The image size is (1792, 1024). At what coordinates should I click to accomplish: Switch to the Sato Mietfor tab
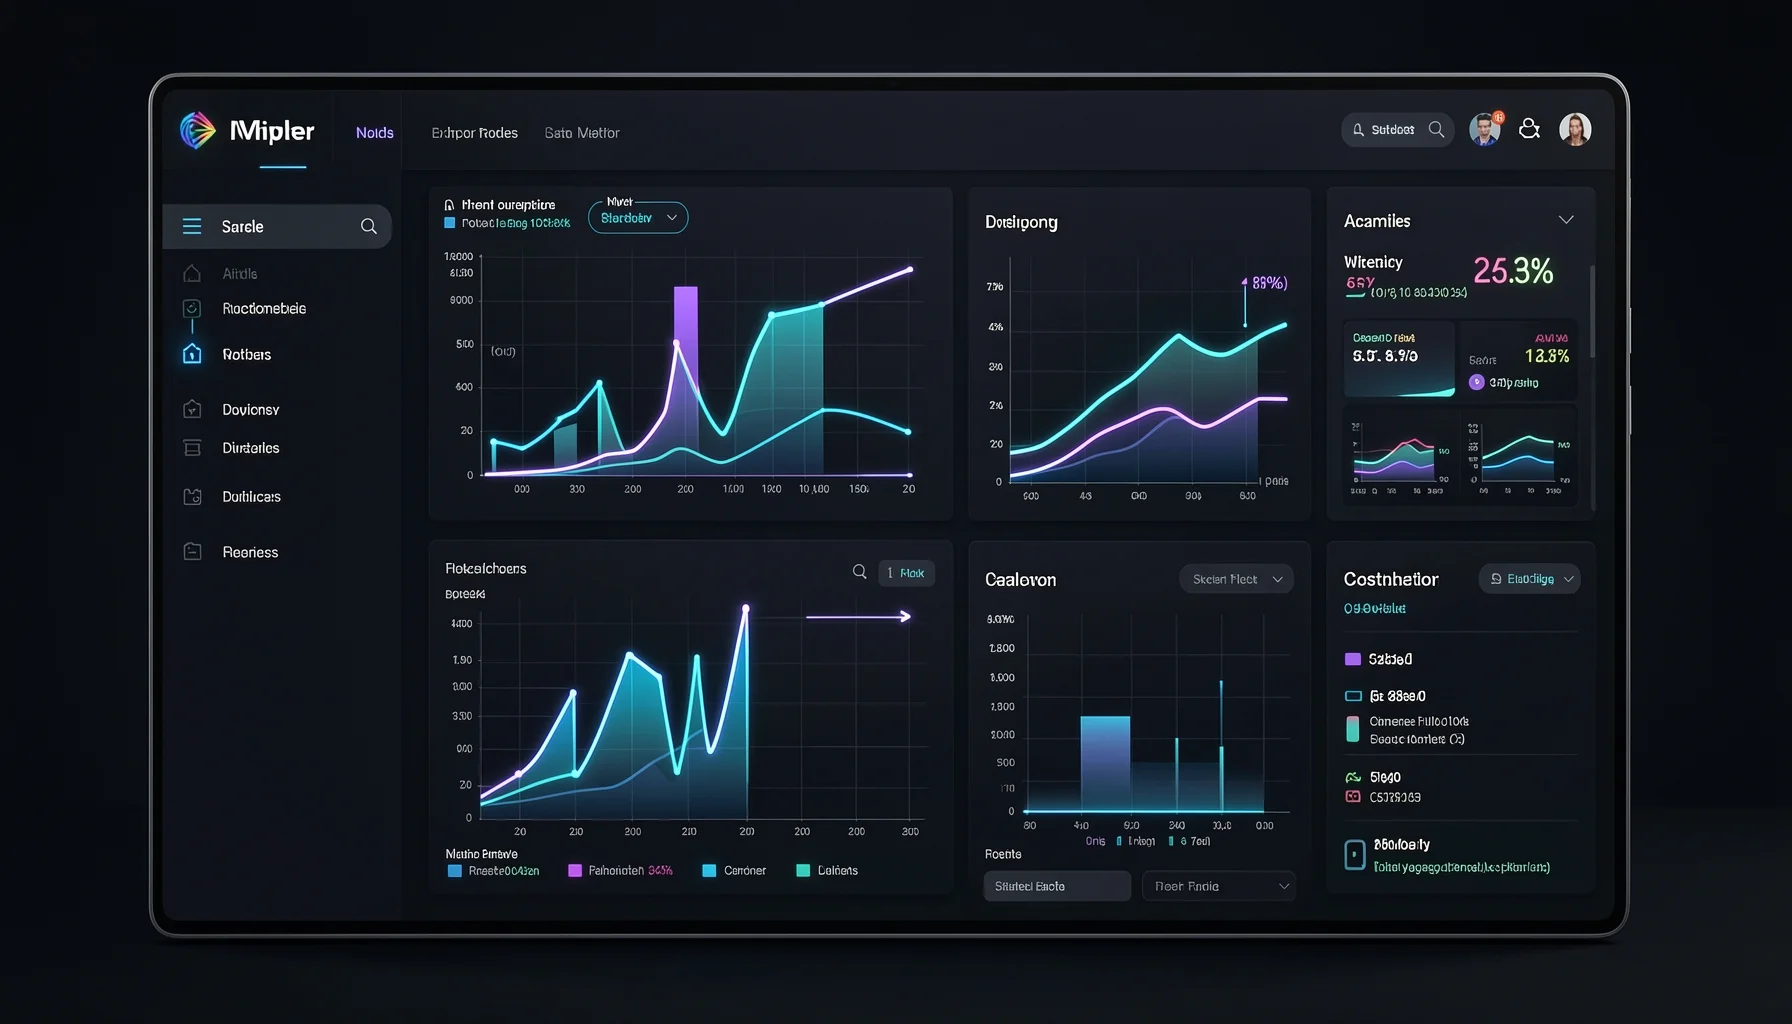(x=582, y=133)
